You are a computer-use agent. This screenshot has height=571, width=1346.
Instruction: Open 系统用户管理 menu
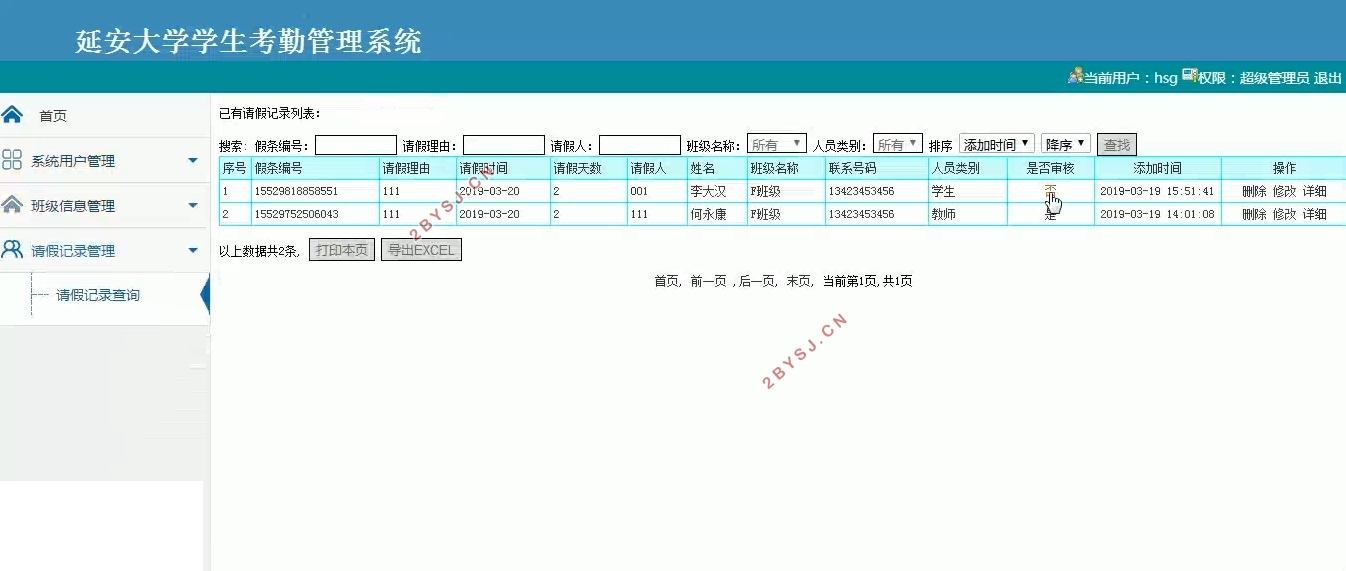click(73, 161)
